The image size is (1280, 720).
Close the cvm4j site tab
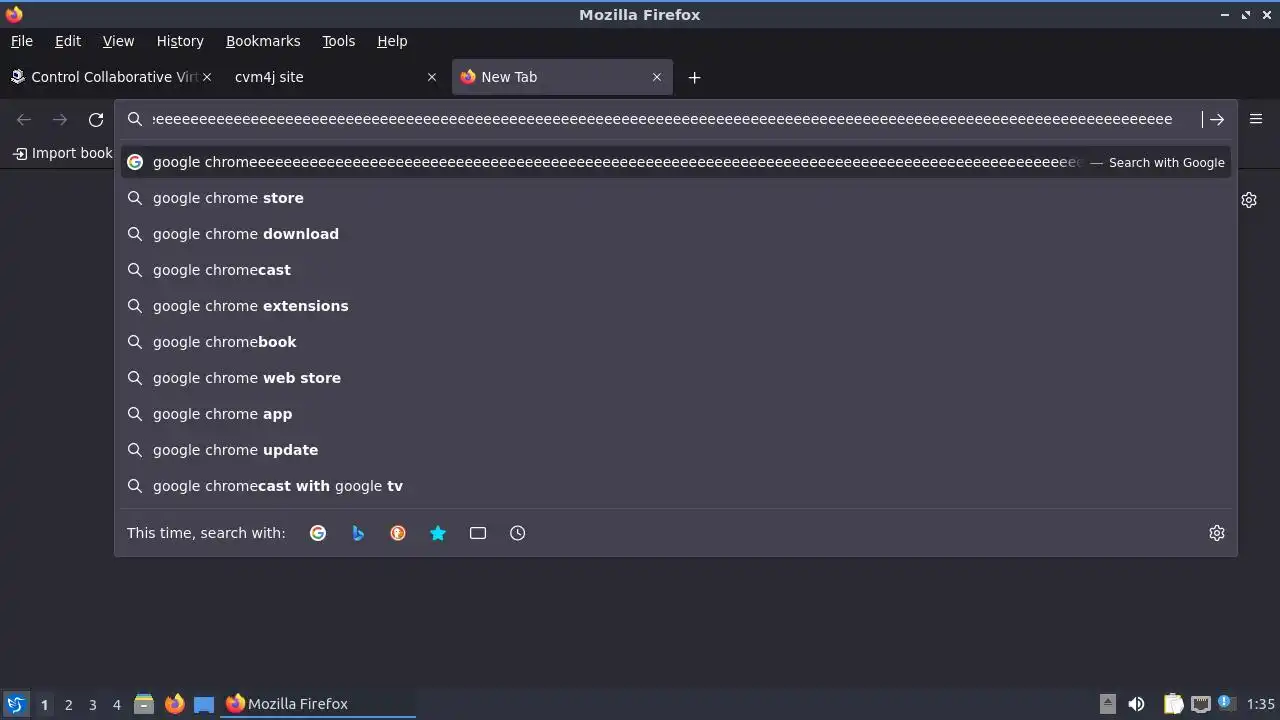click(x=432, y=77)
